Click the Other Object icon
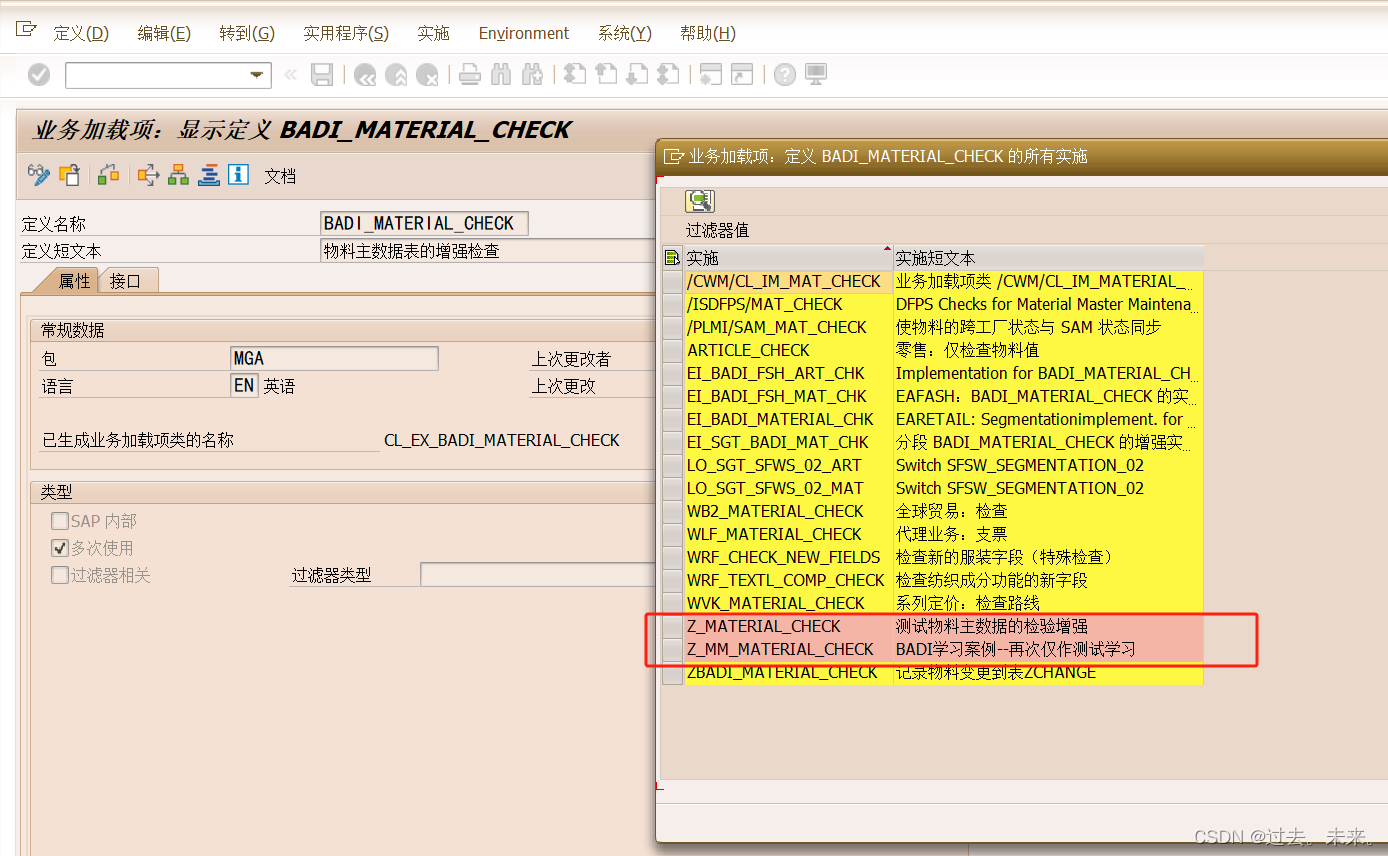 click(x=69, y=175)
